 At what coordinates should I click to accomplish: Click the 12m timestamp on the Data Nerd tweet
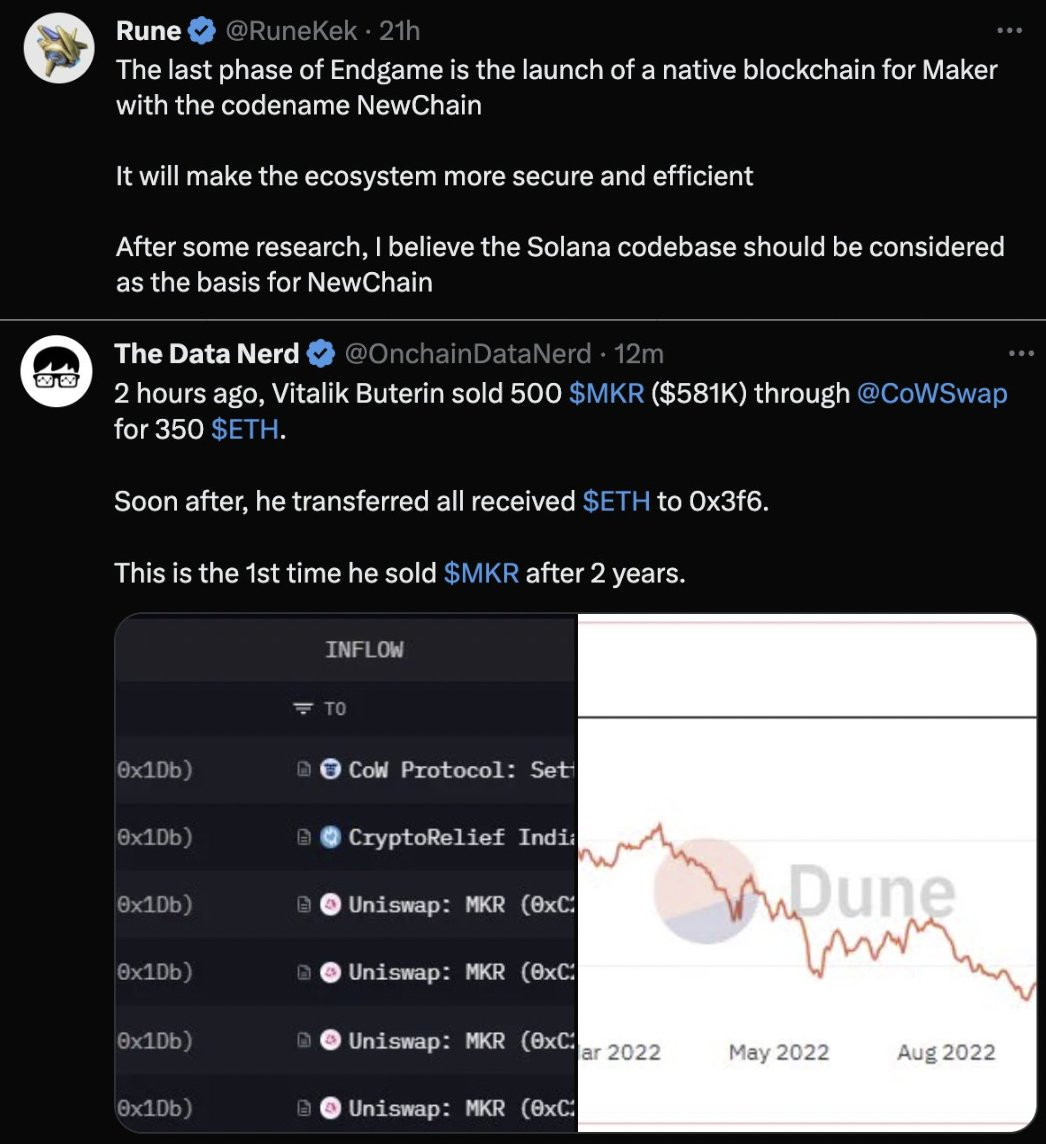coord(638,353)
